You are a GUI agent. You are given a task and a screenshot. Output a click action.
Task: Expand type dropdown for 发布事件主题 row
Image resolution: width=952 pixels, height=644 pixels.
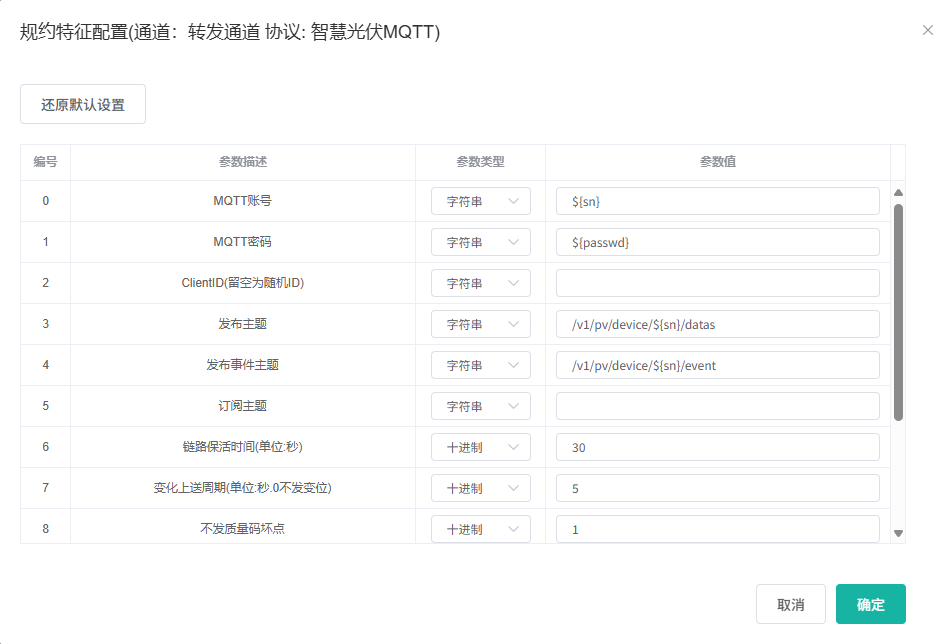[x=480, y=365]
